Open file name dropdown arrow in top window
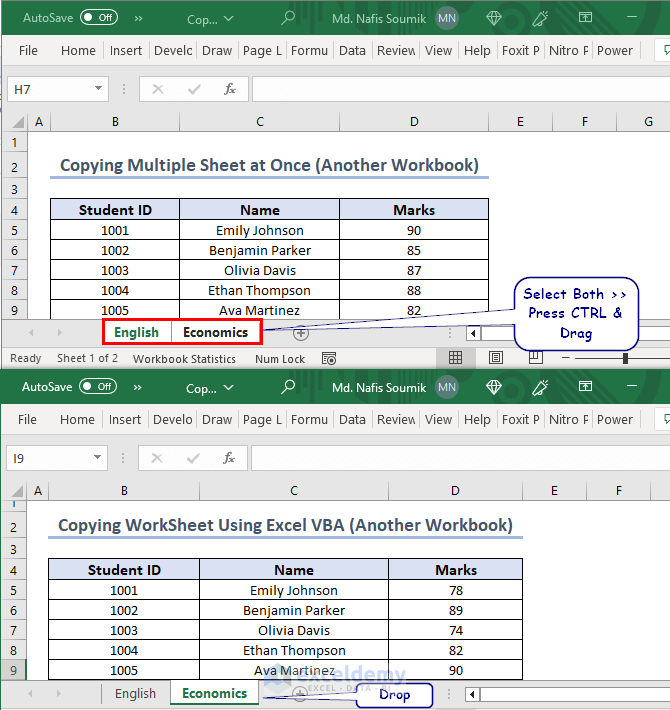The width and height of the screenshot is (670, 710). [x=229, y=19]
